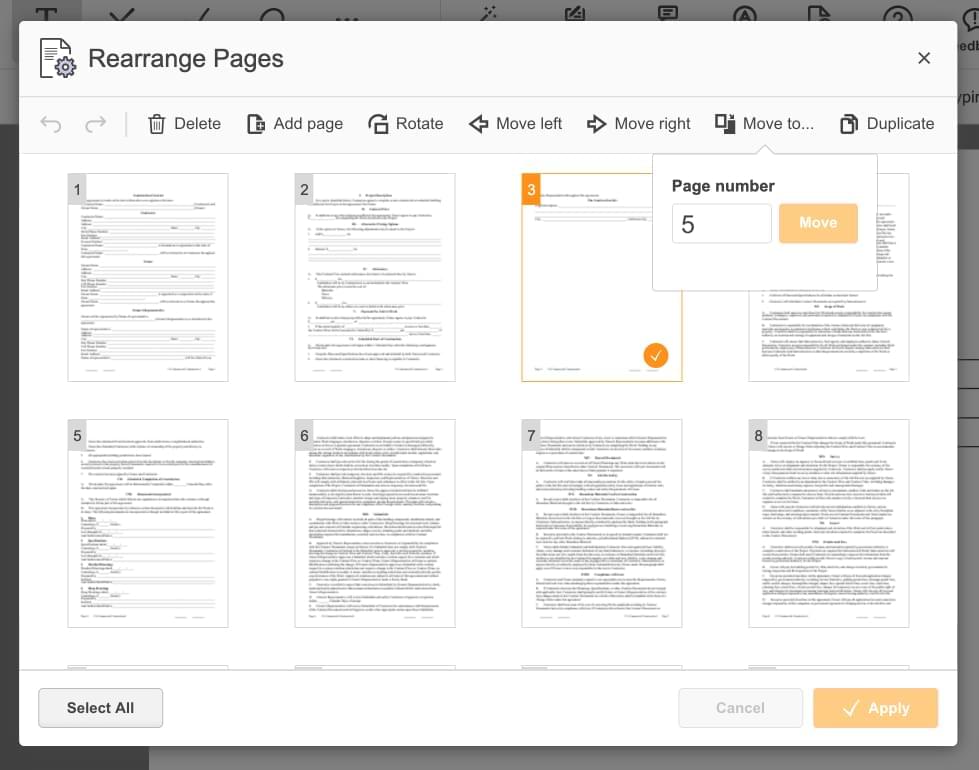Move the selected page left

tap(515, 124)
